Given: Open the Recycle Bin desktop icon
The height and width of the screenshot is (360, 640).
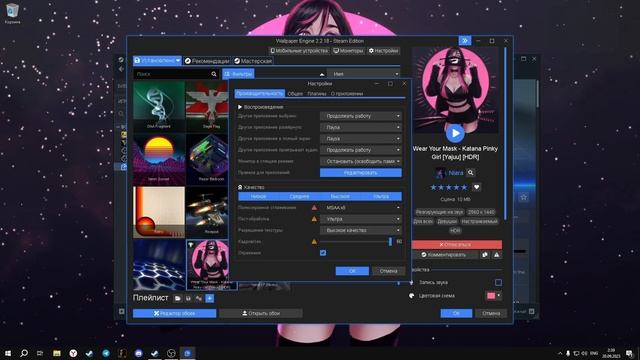Looking at the screenshot, I should click(x=12, y=13).
